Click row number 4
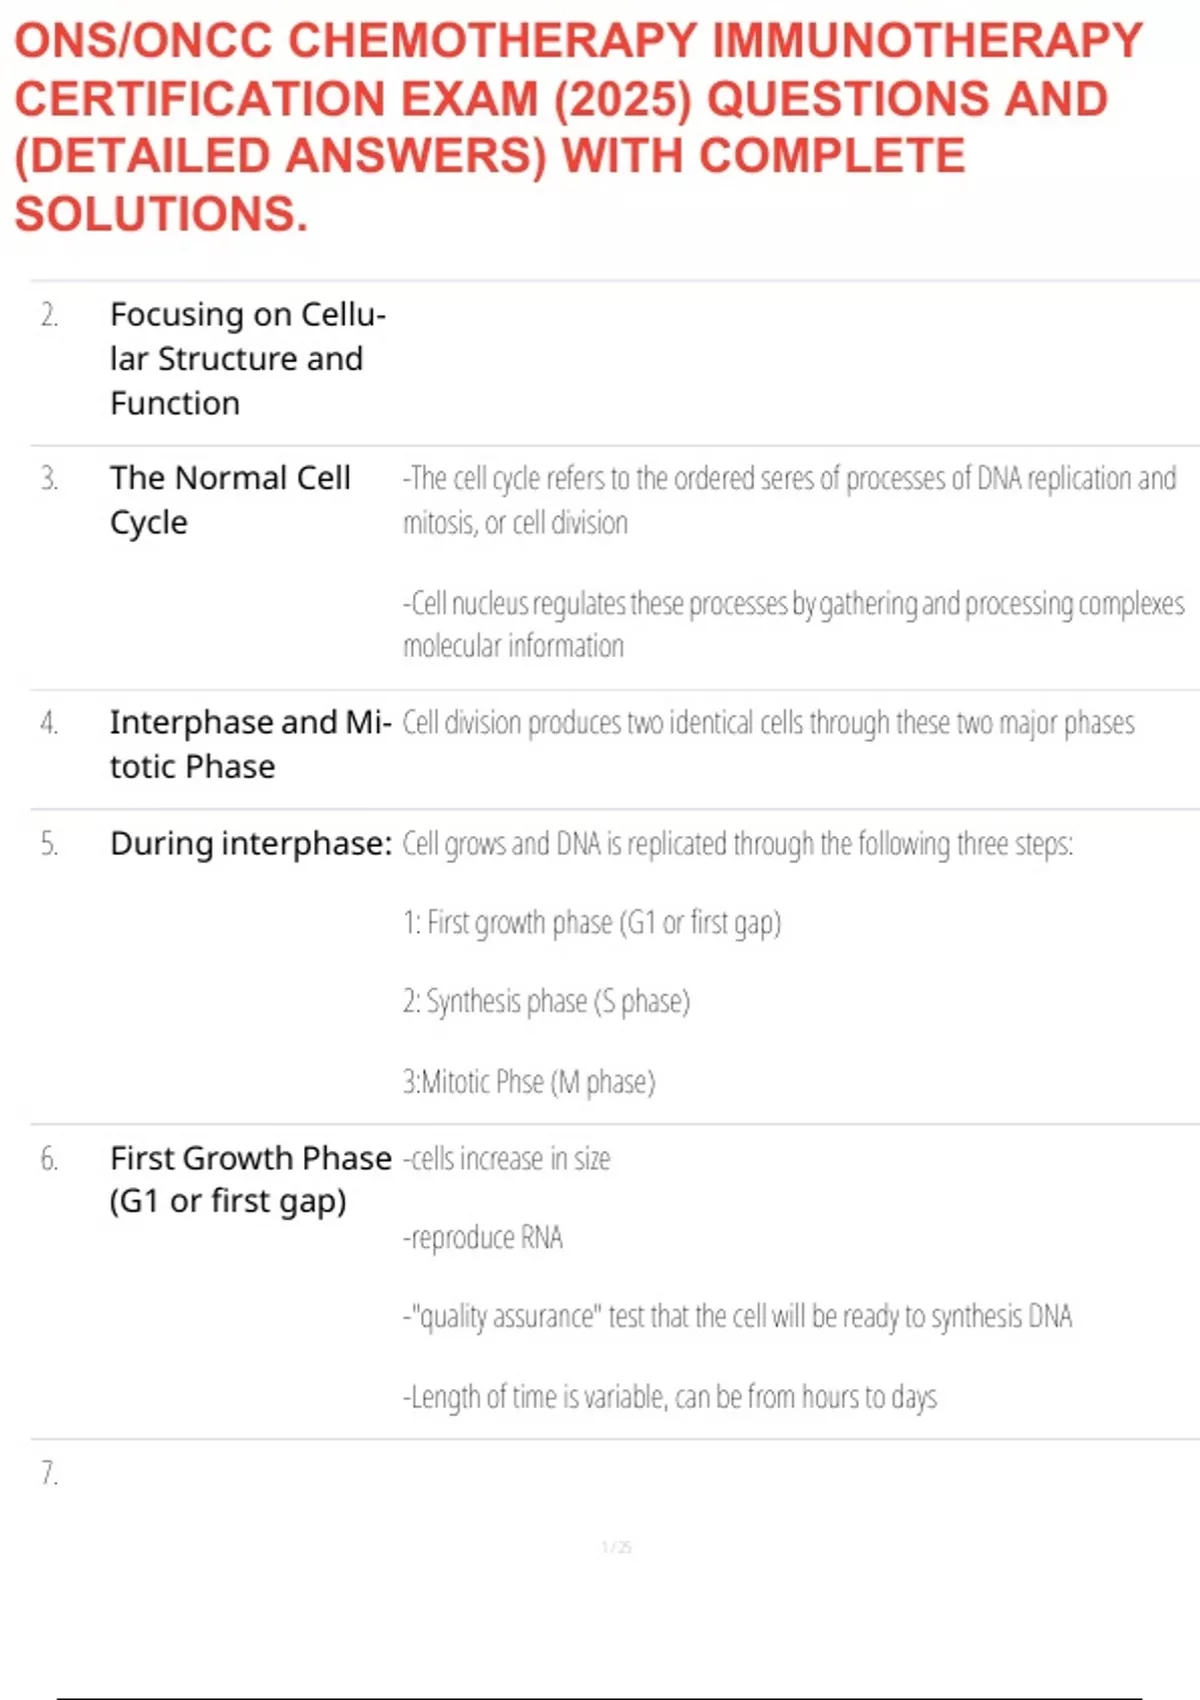 coord(49,723)
